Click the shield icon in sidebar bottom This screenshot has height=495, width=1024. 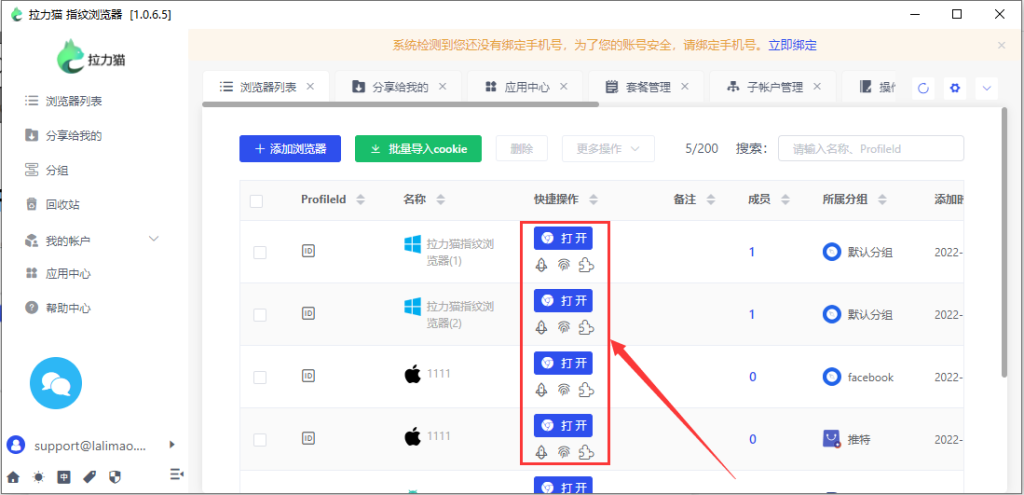[x=115, y=477]
